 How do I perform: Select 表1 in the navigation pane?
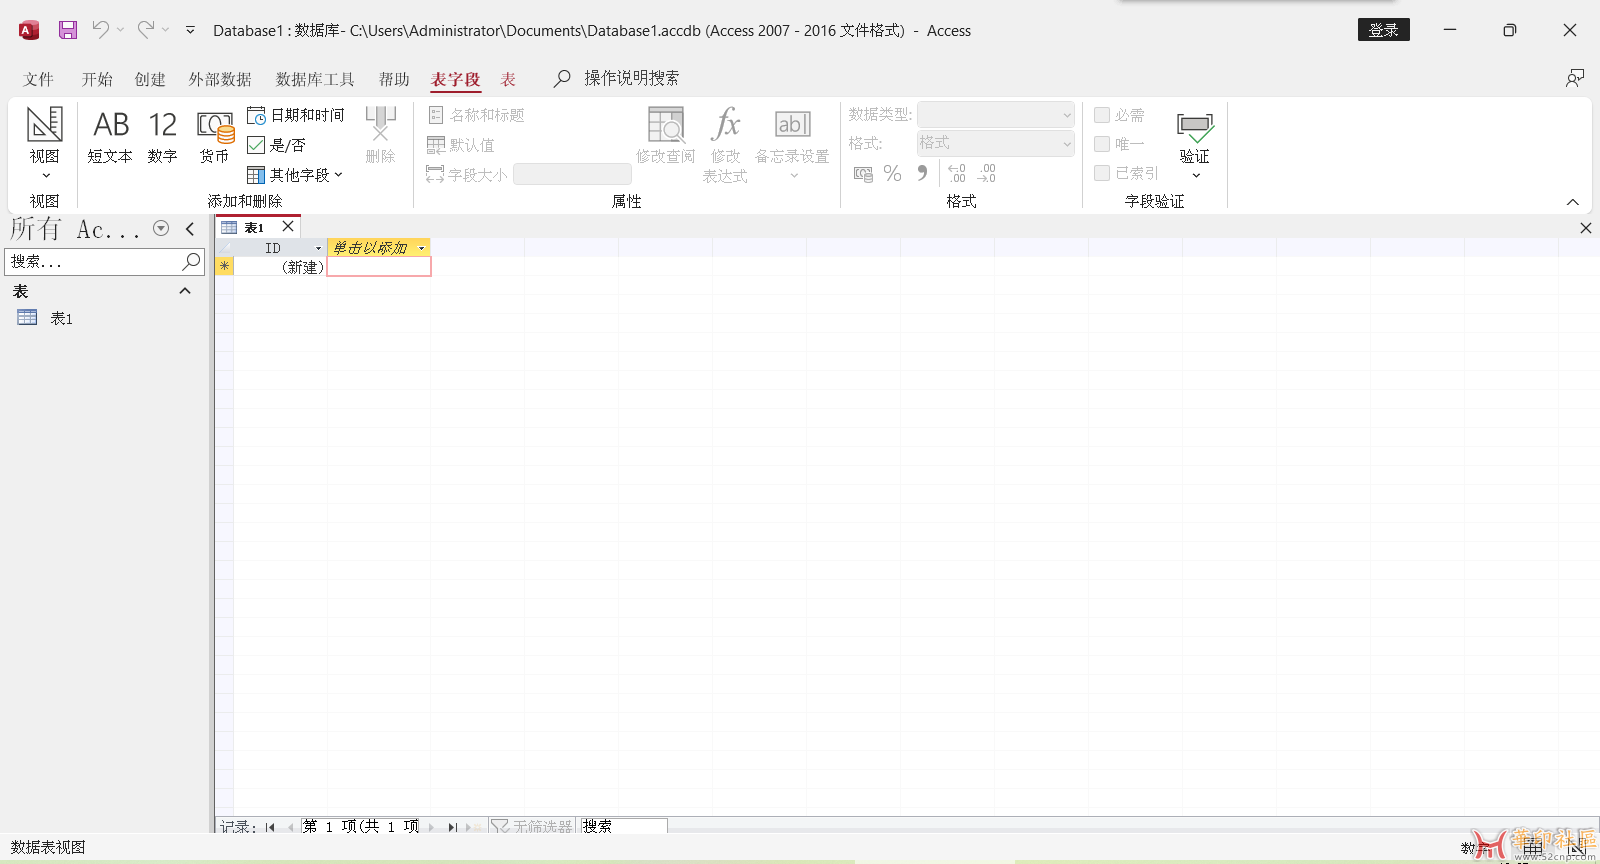tap(62, 318)
